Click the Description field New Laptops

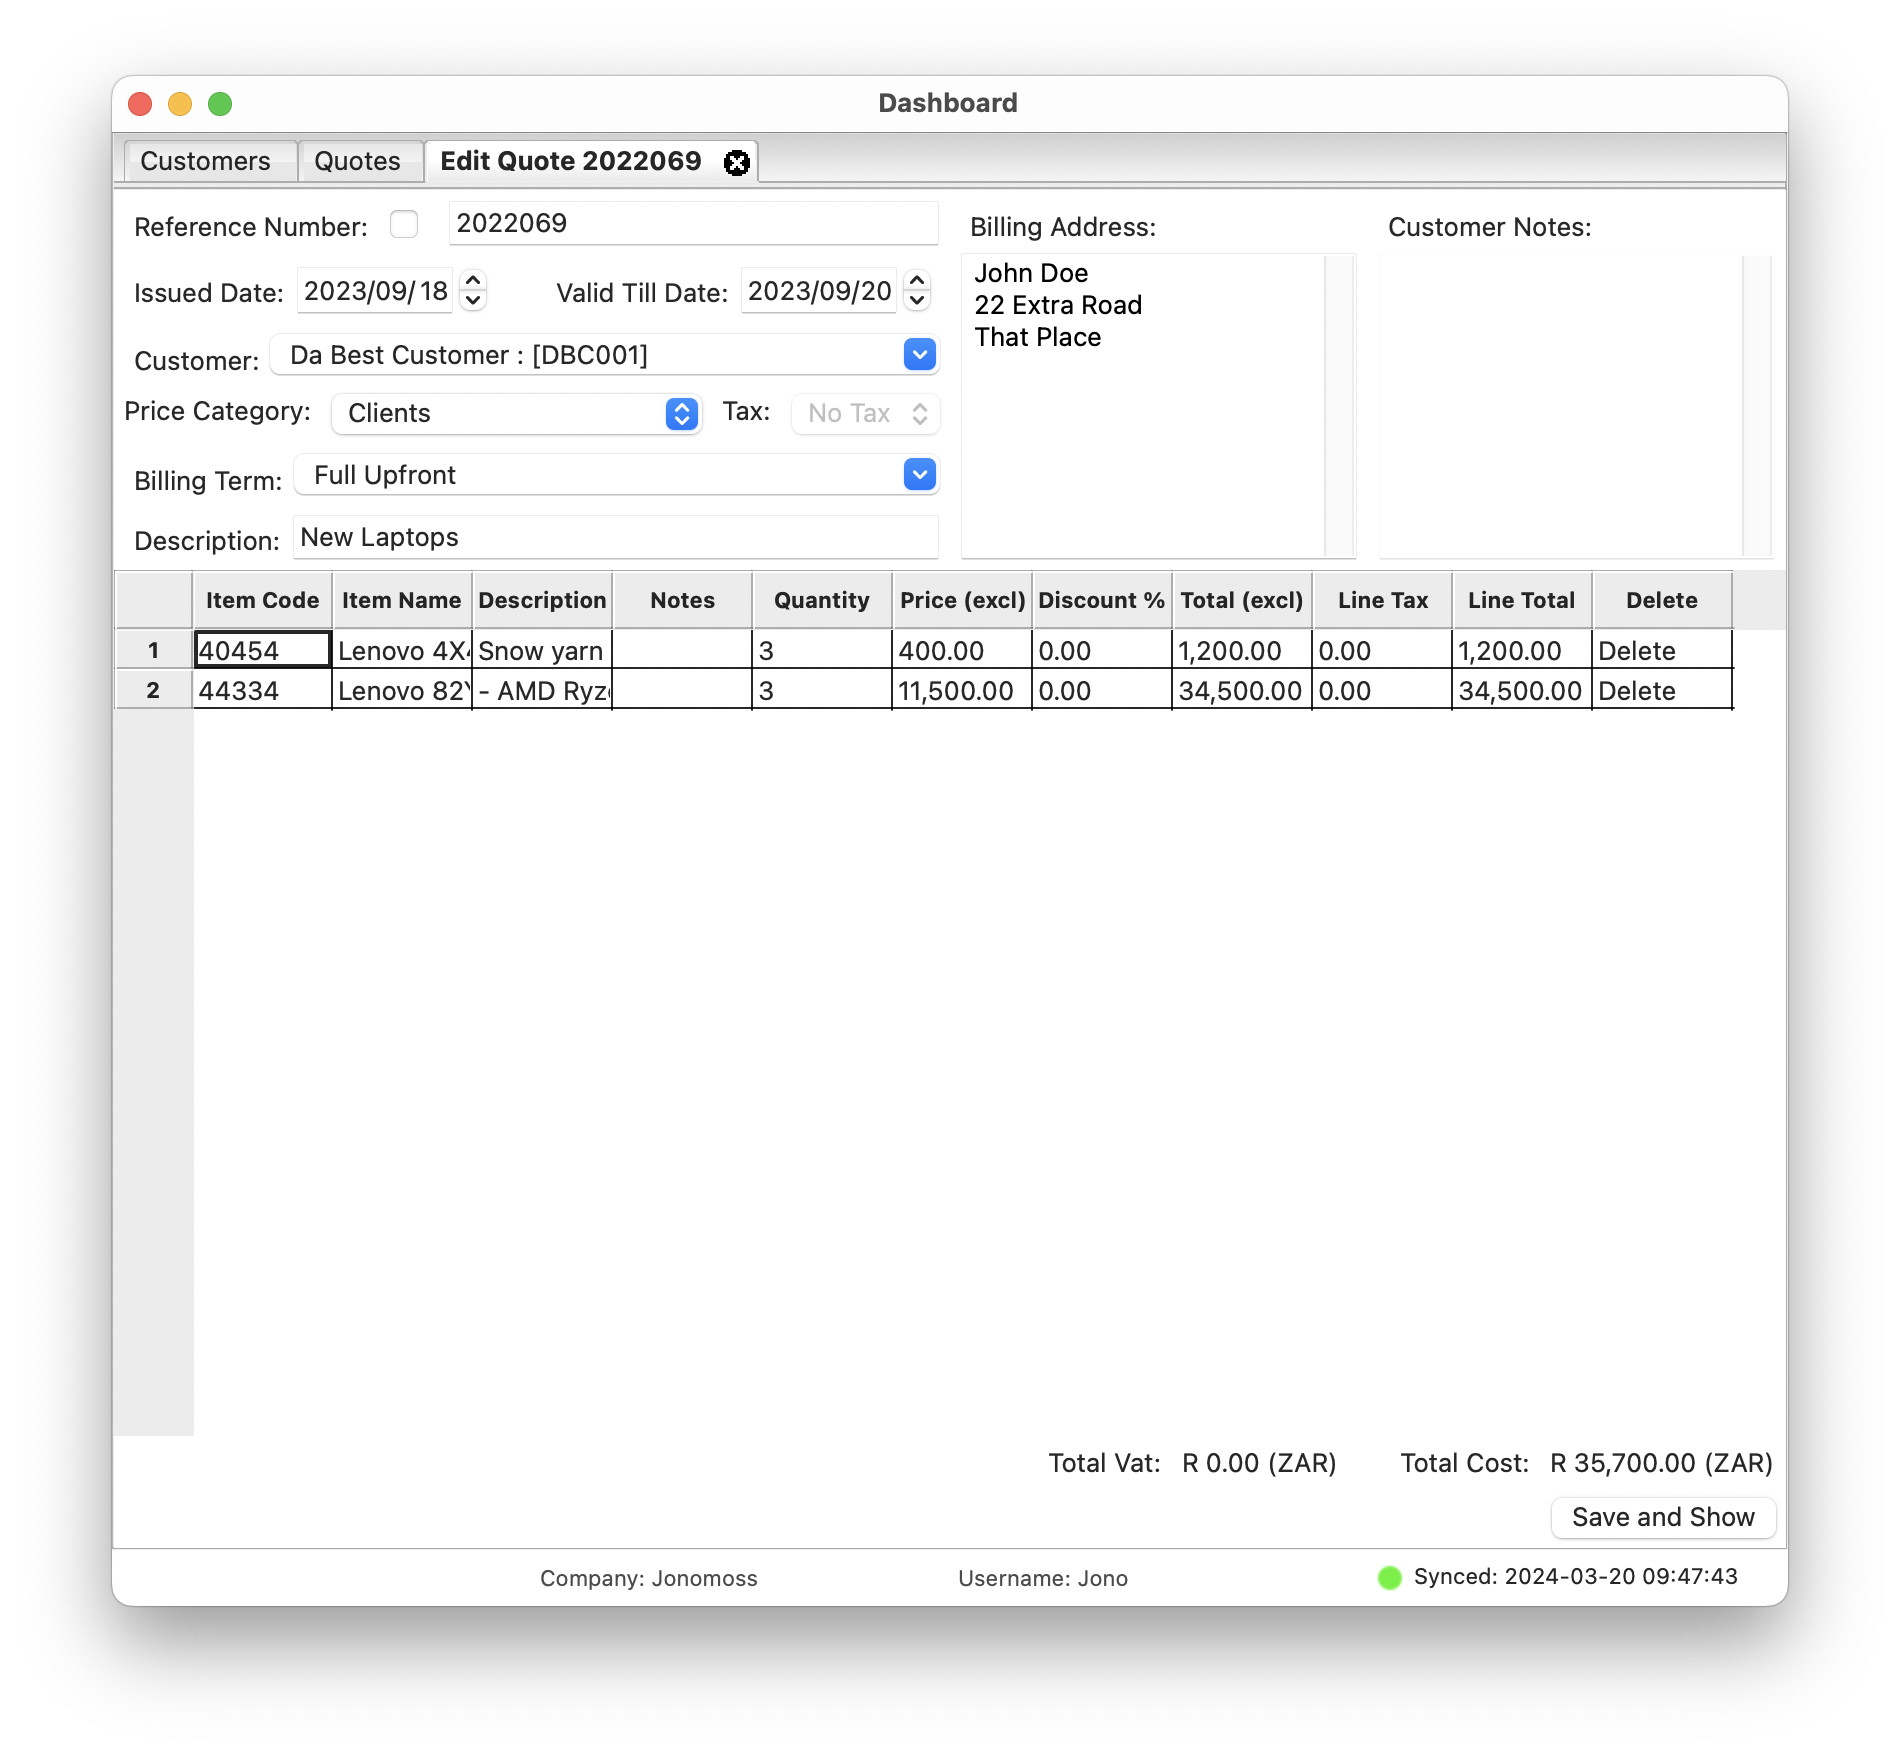(x=616, y=537)
